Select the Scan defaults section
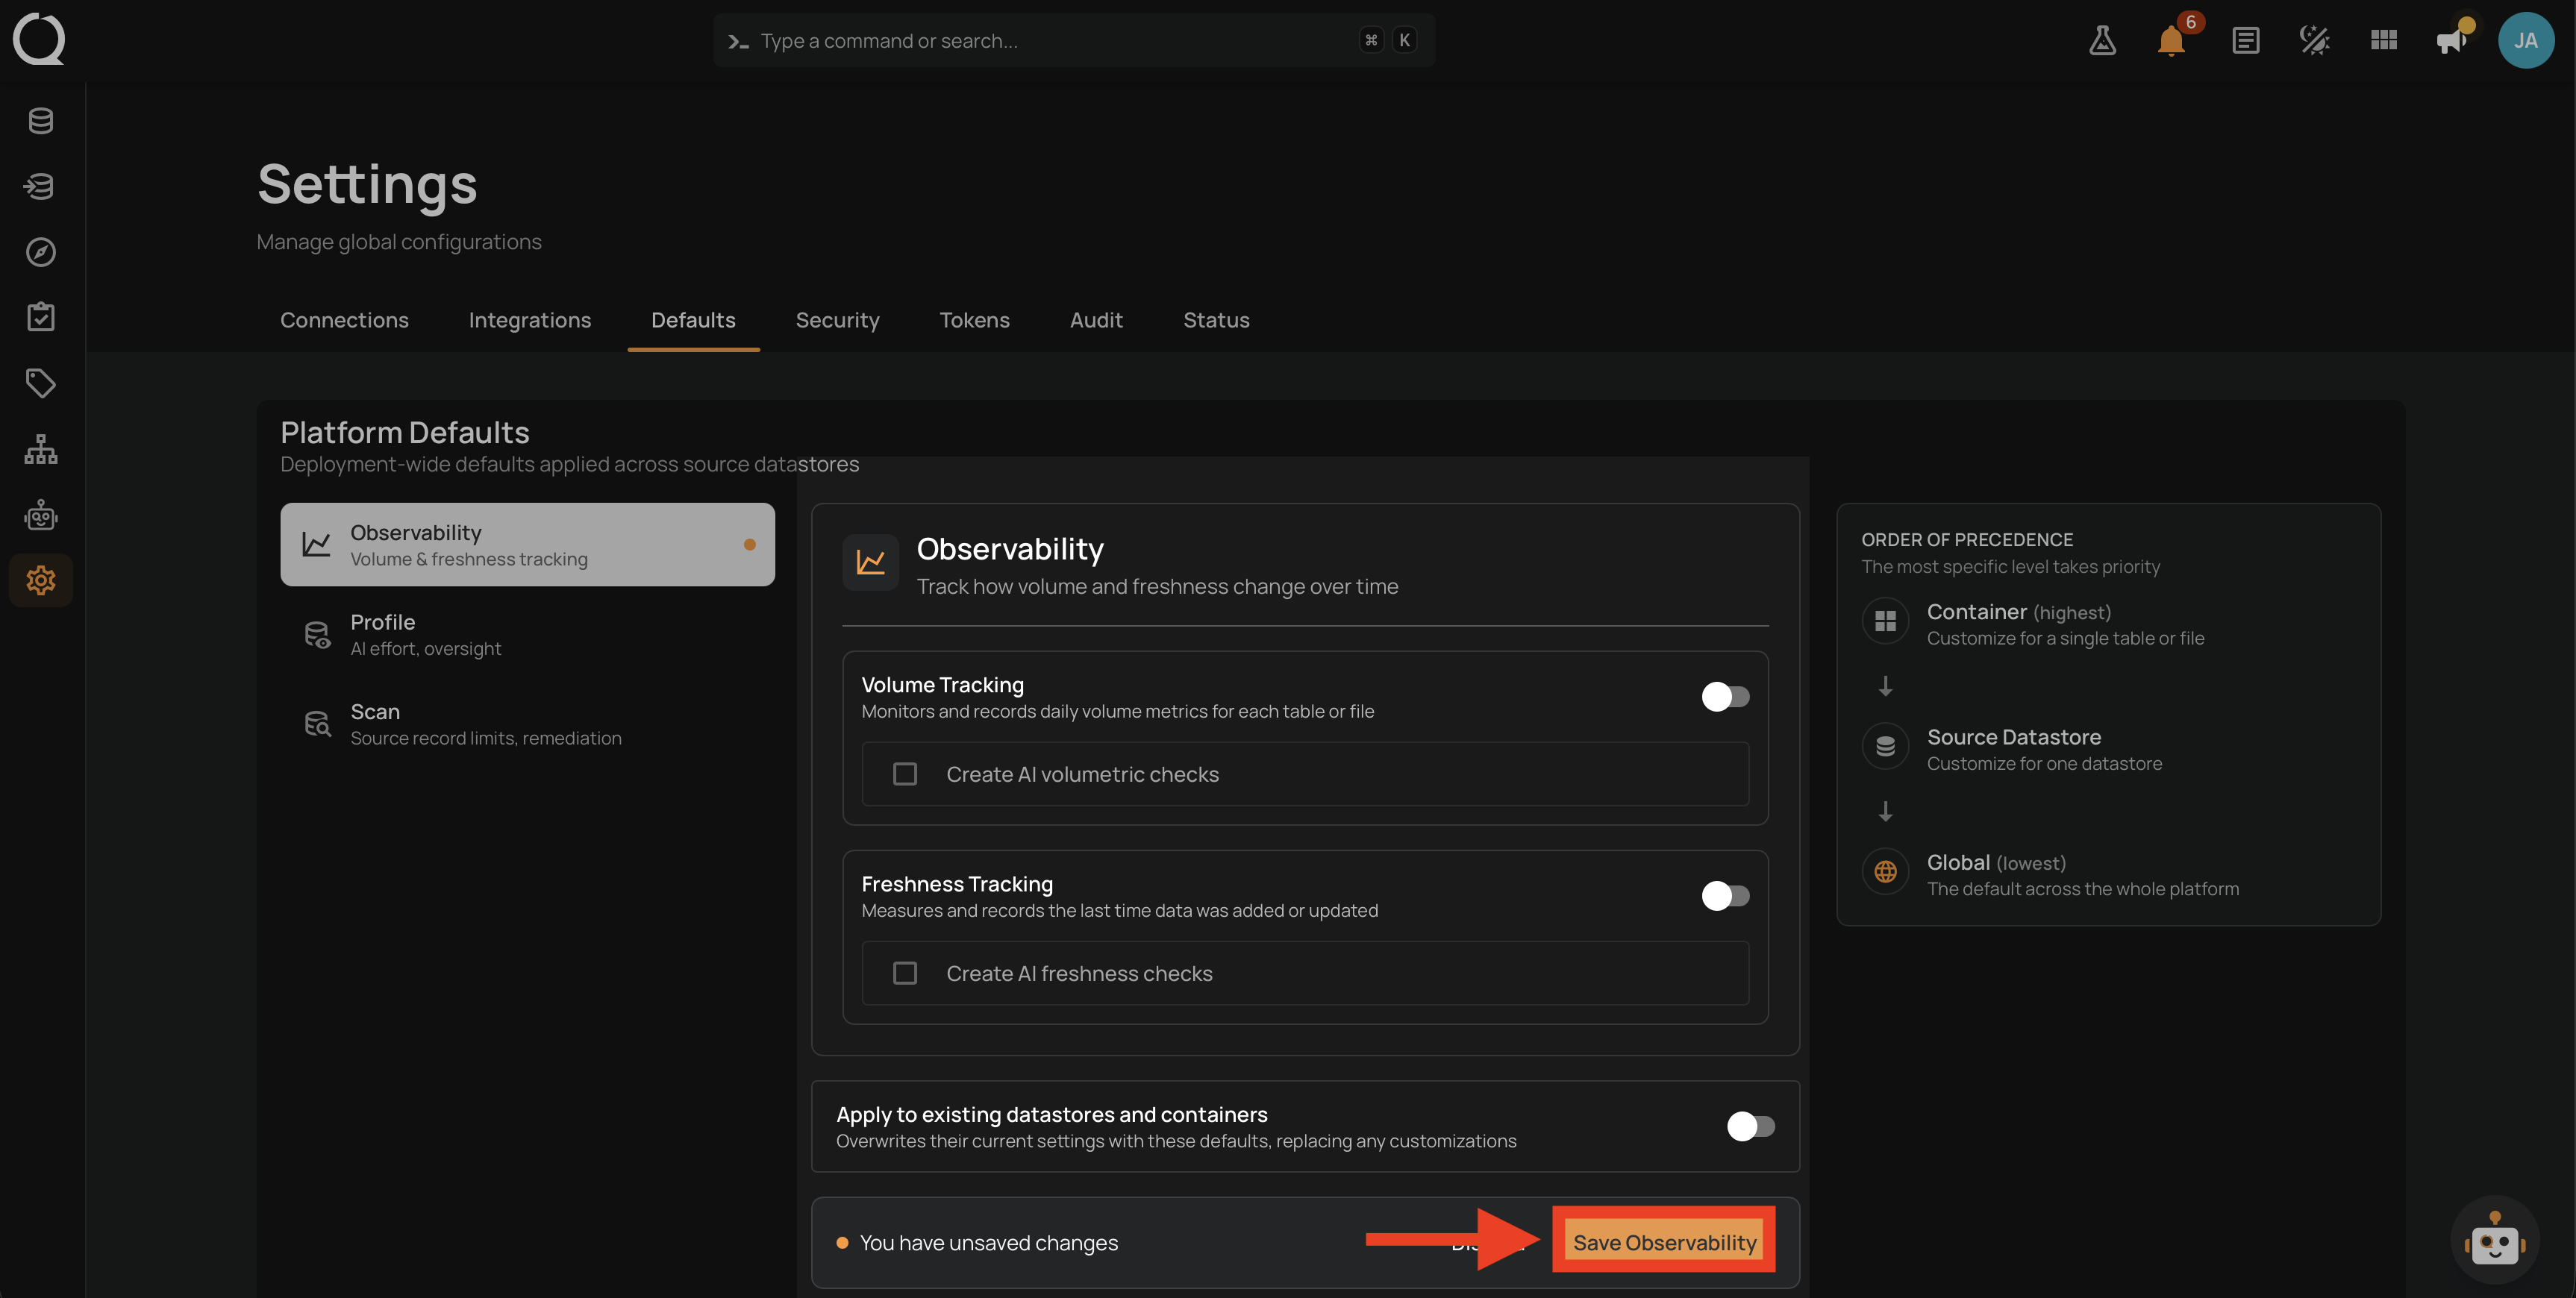This screenshot has width=2576, height=1298. (x=527, y=724)
